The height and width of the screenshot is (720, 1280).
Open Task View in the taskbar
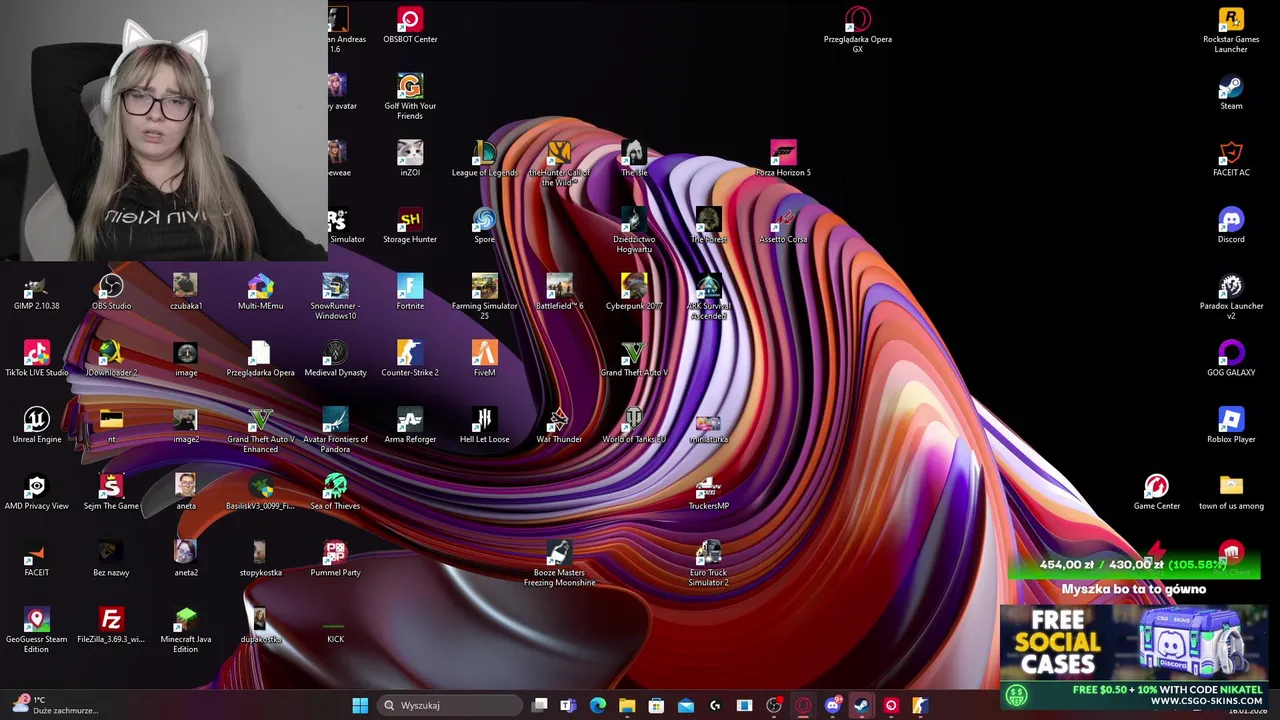pyautogui.click(x=540, y=705)
